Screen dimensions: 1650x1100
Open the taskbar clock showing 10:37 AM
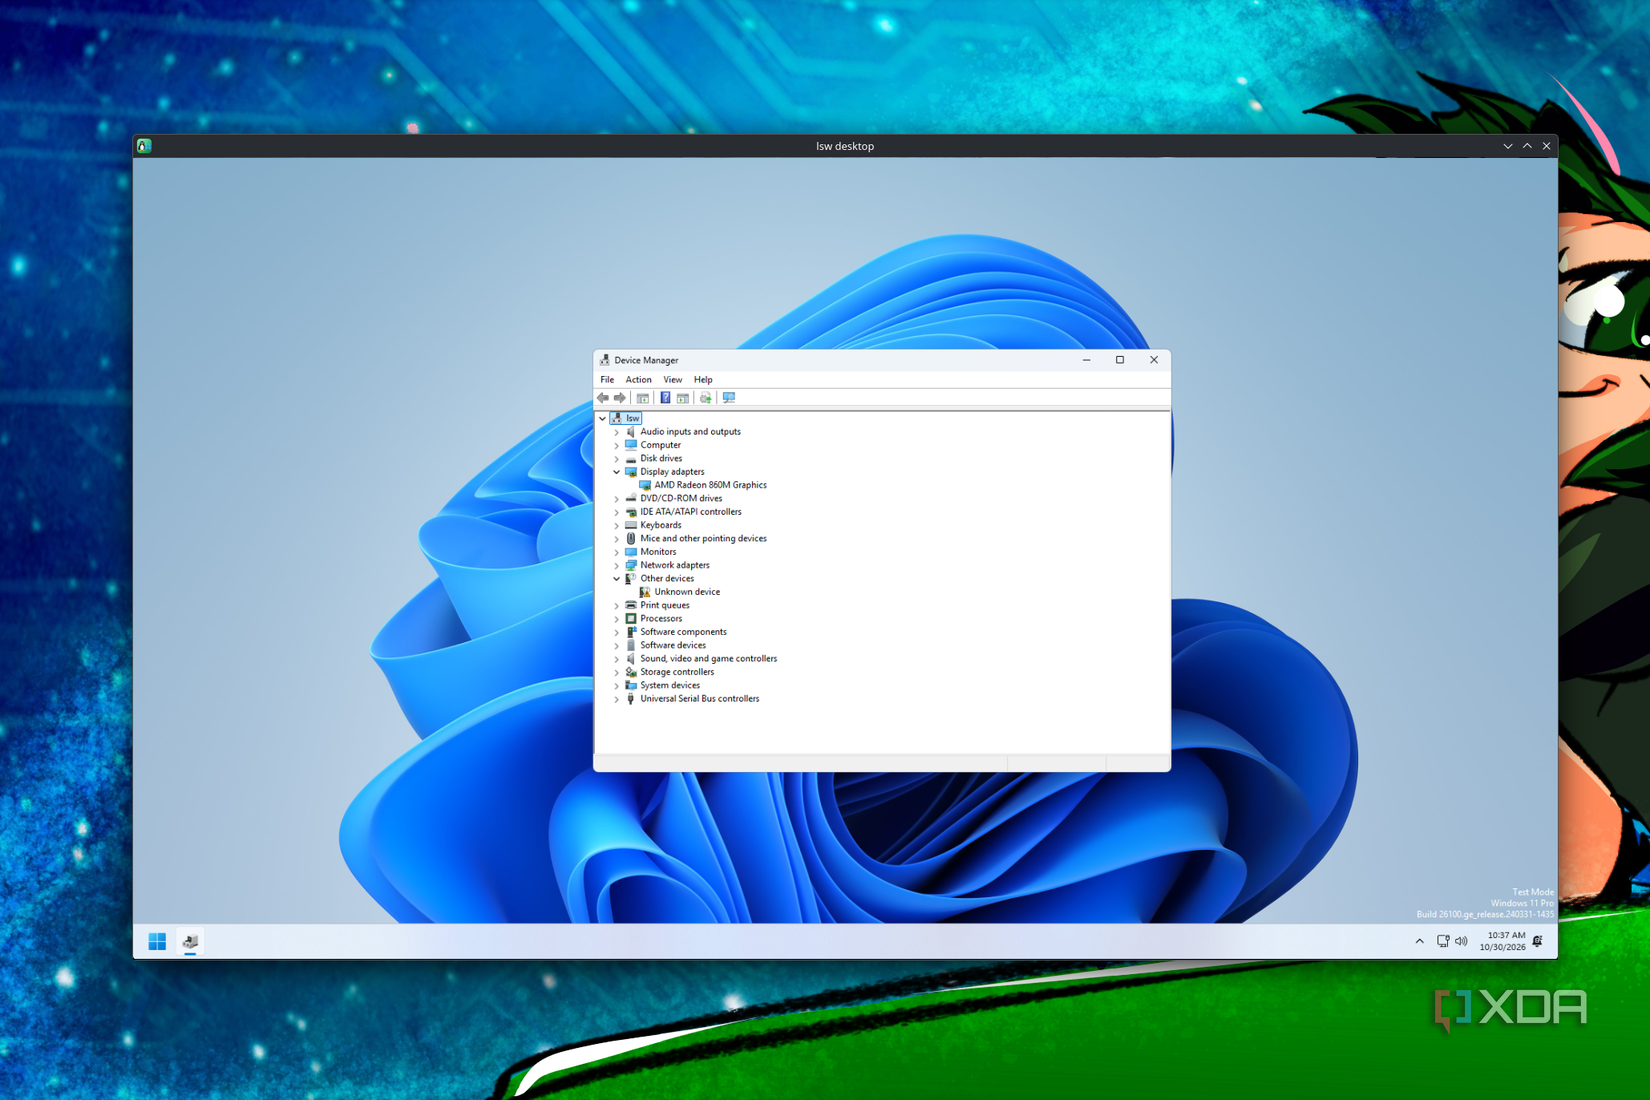[x=1502, y=941]
